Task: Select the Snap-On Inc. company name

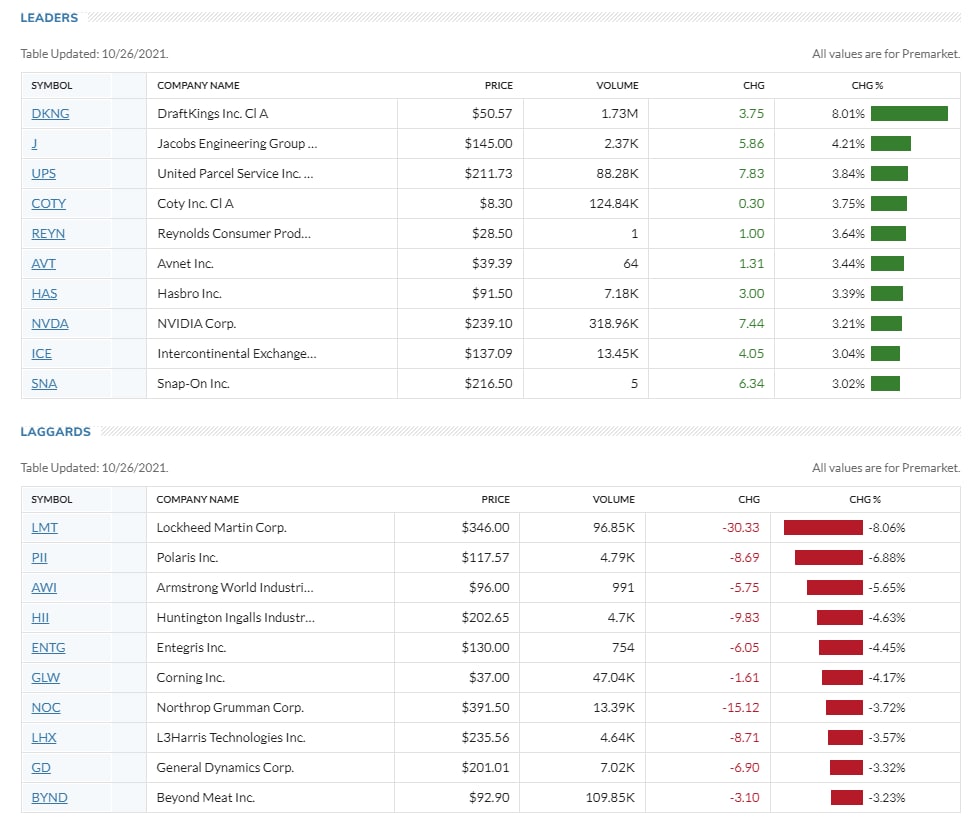Action: coord(193,384)
